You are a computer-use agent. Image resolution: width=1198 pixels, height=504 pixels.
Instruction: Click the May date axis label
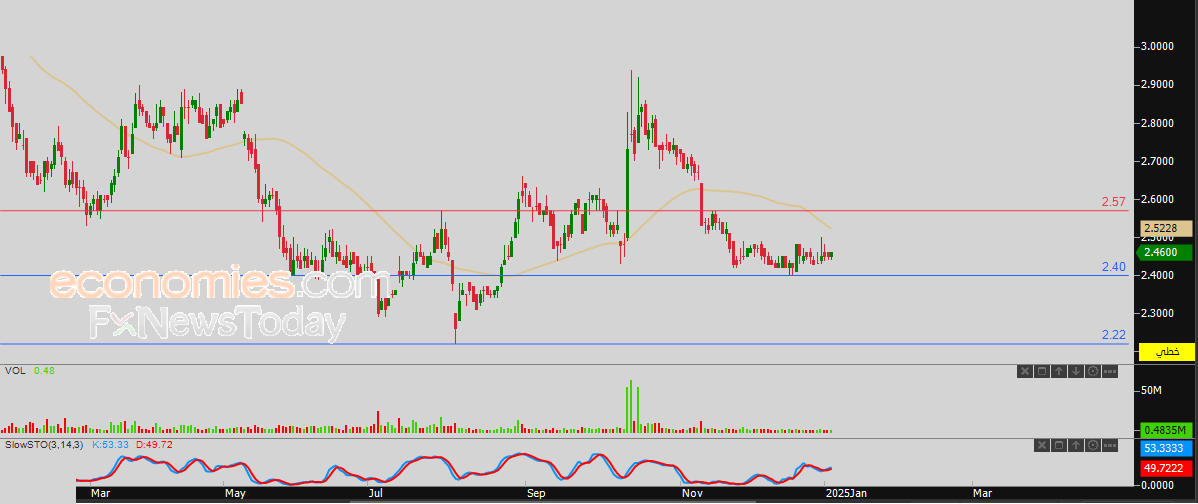235,495
